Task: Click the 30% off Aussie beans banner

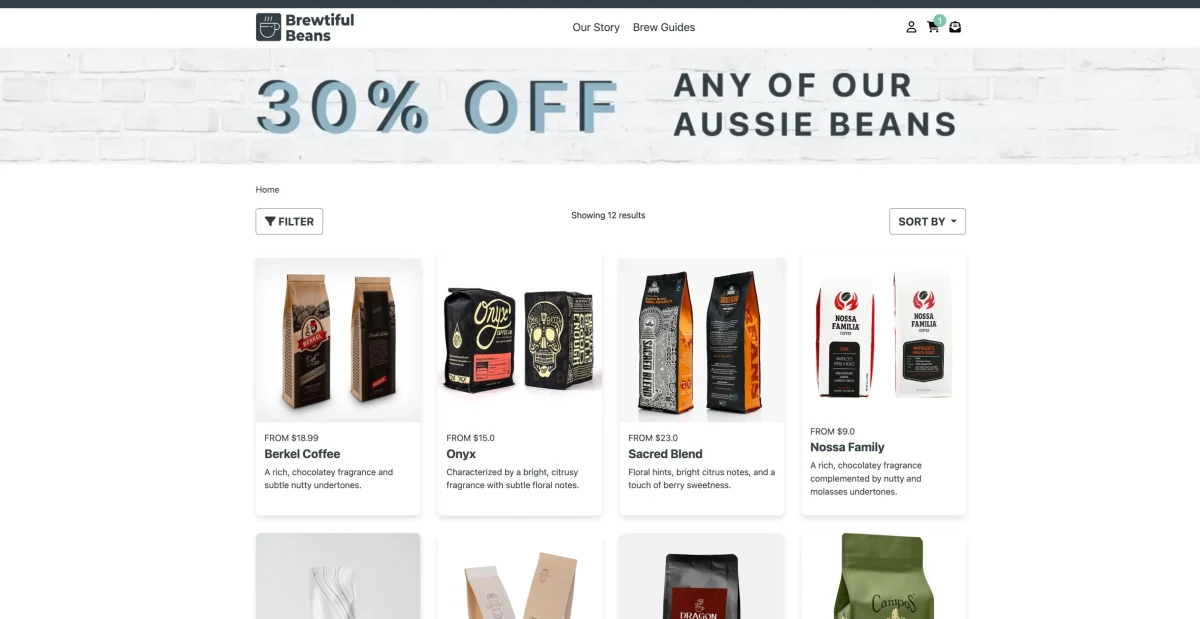Action: click(600, 106)
